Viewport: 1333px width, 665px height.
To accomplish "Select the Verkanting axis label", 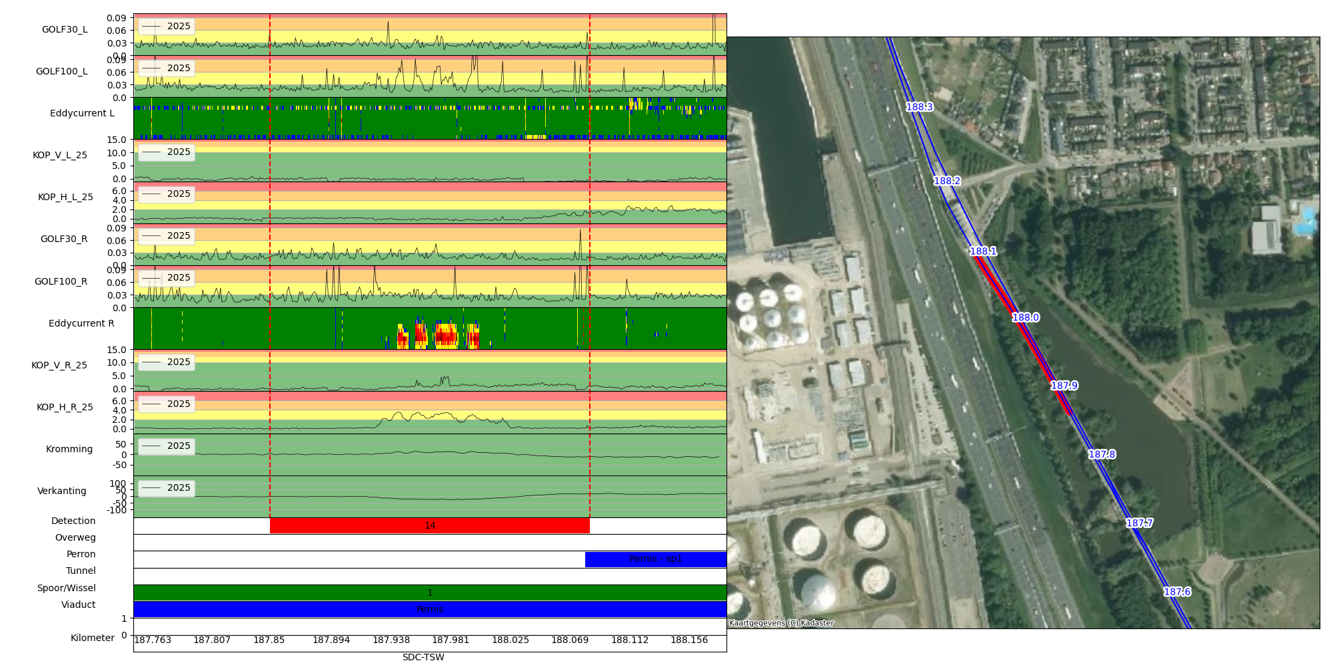I will coord(62,492).
